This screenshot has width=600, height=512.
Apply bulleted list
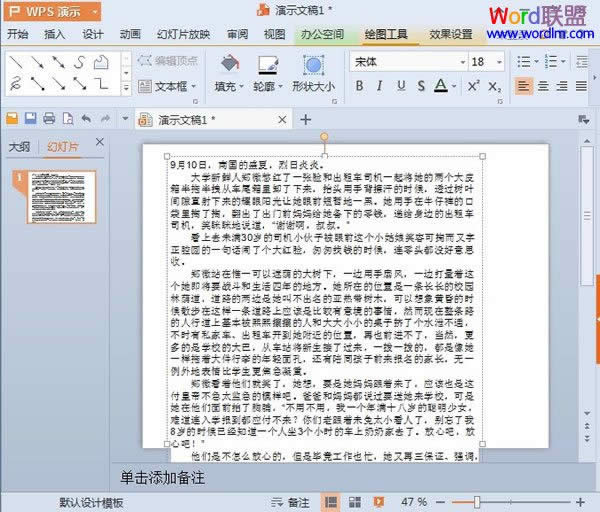pyautogui.click(x=523, y=62)
